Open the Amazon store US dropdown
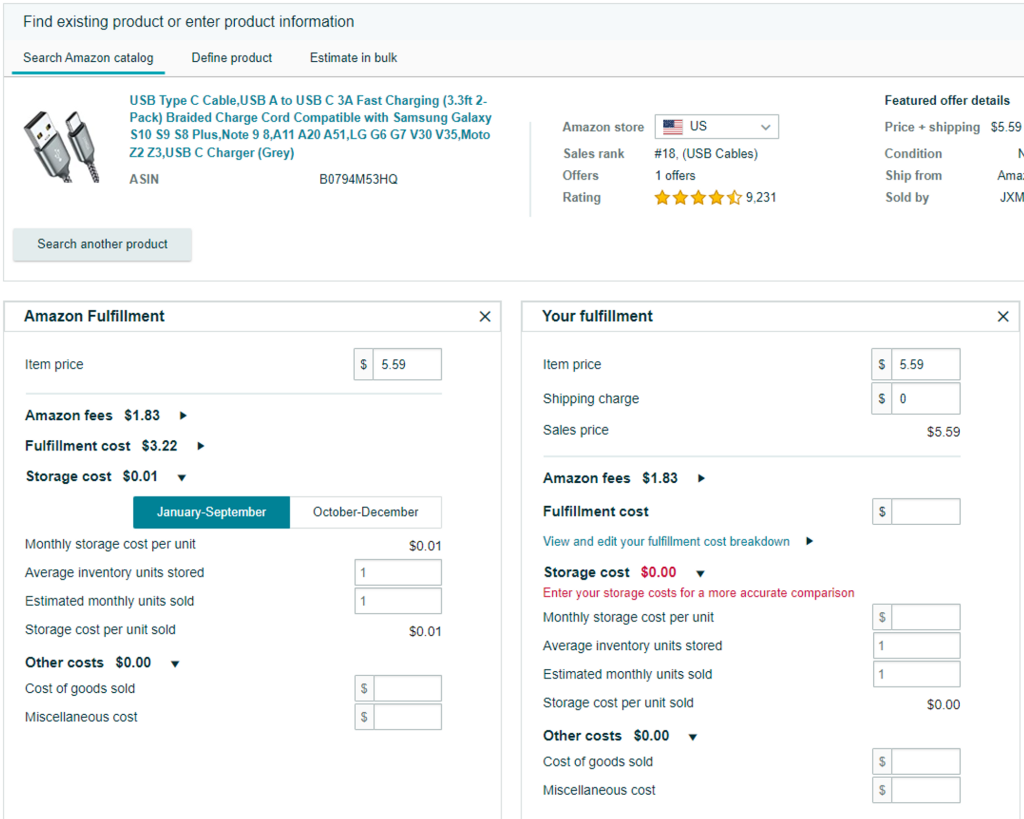 [716, 126]
